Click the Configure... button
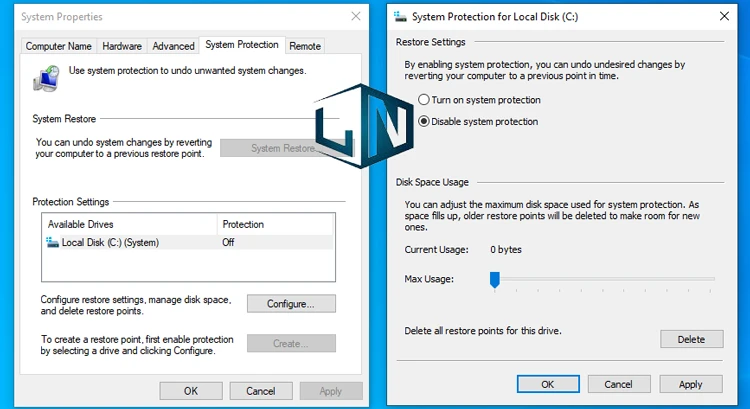Screen dimensions: 750x409 (291, 304)
